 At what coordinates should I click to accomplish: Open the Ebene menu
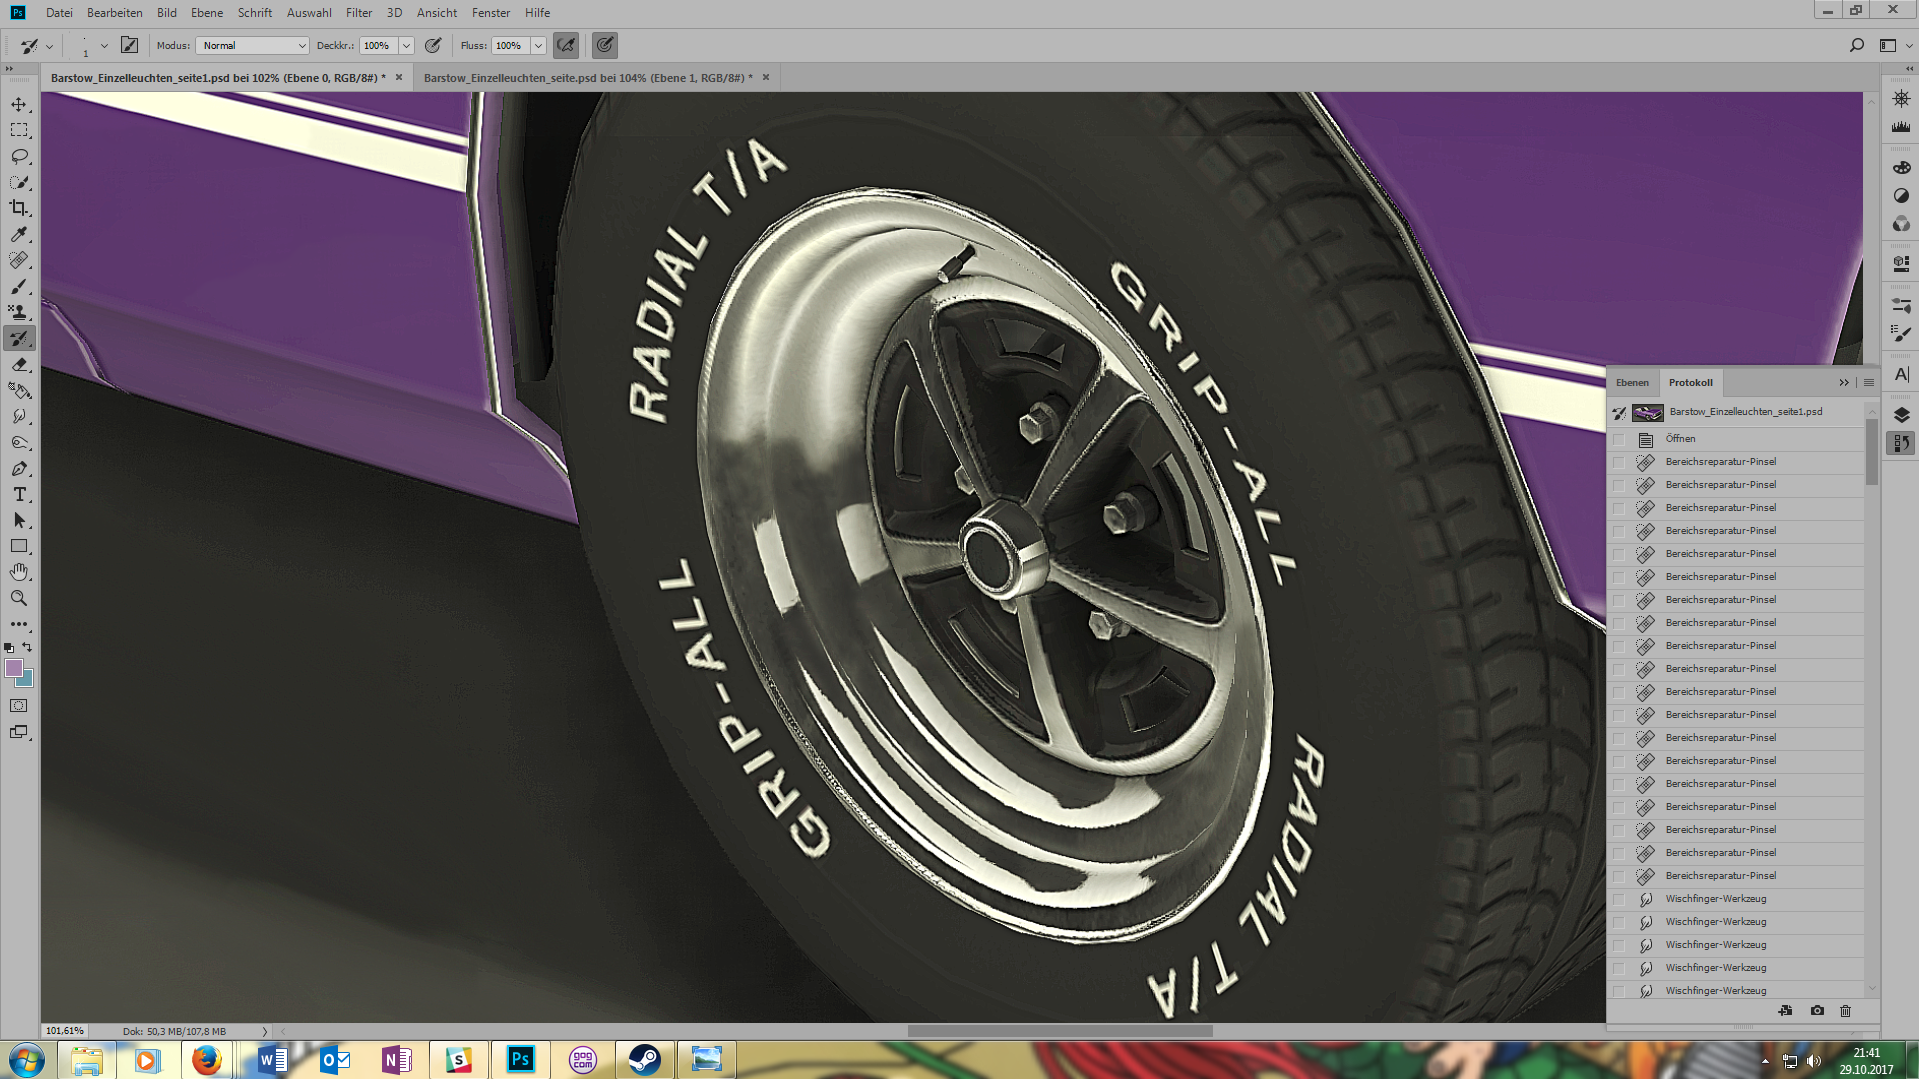pos(207,13)
